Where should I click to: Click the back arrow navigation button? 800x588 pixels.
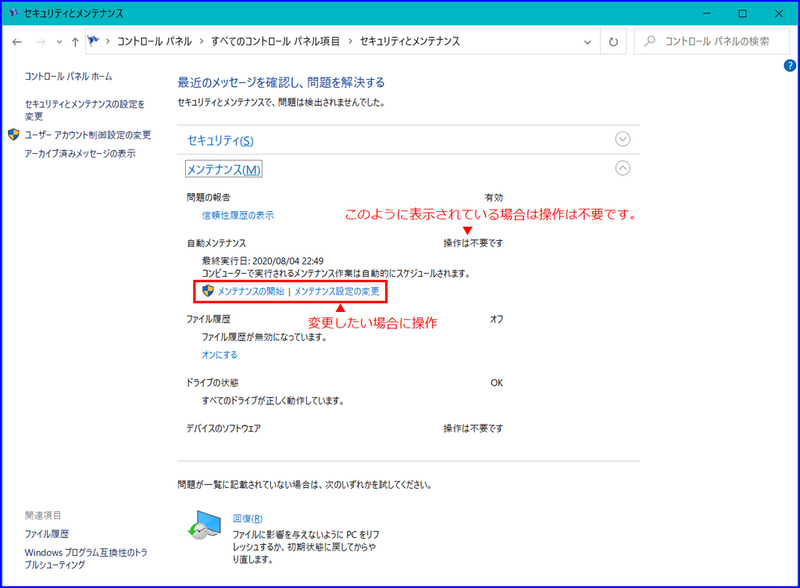point(17,42)
